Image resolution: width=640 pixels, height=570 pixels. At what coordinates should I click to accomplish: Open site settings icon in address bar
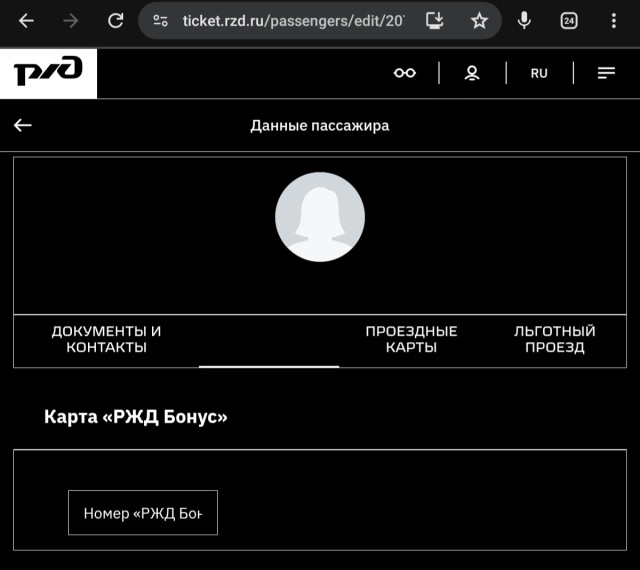click(160, 20)
